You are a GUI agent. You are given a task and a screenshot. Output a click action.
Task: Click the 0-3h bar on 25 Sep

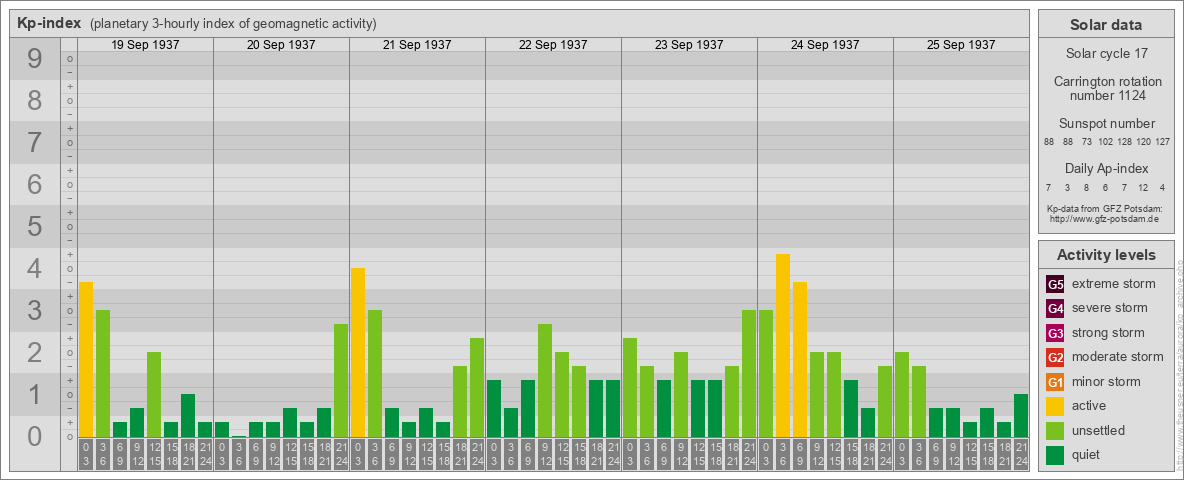[x=902, y=395]
